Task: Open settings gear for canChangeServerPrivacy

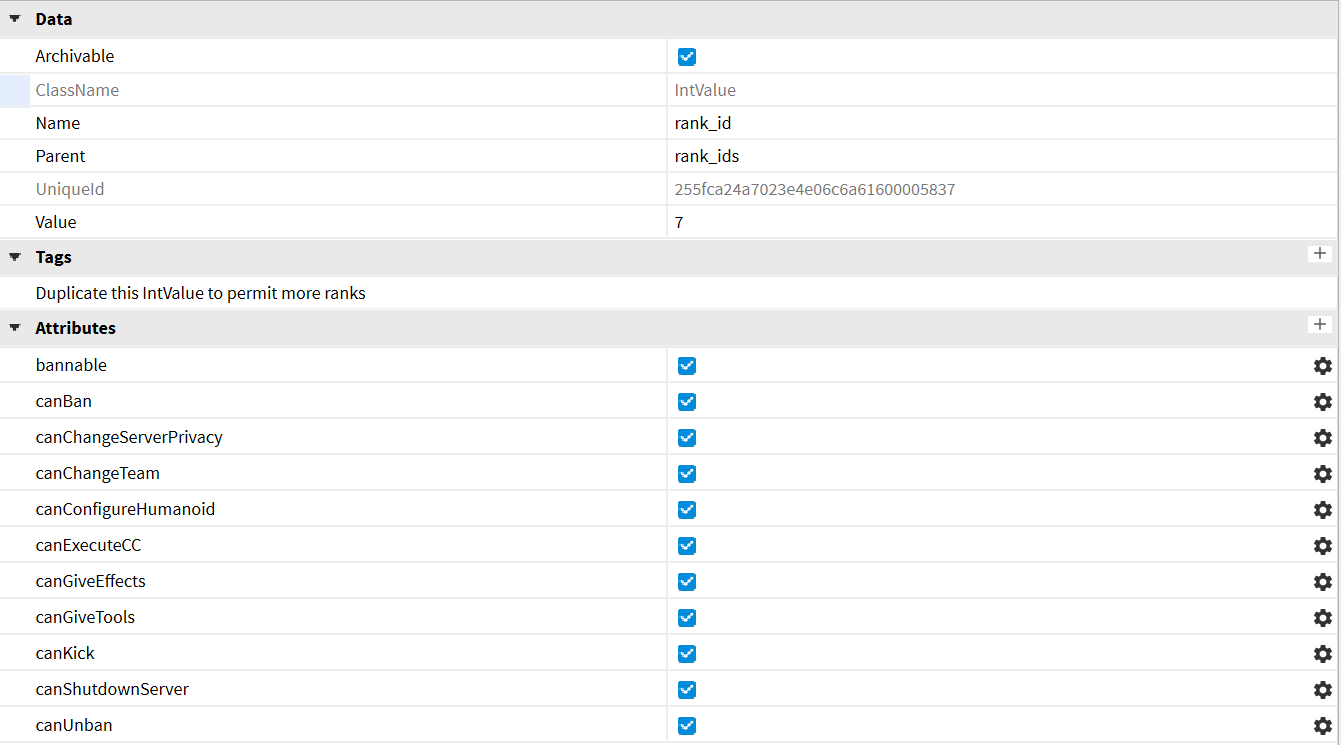Action: click(x=1322, y=437)
